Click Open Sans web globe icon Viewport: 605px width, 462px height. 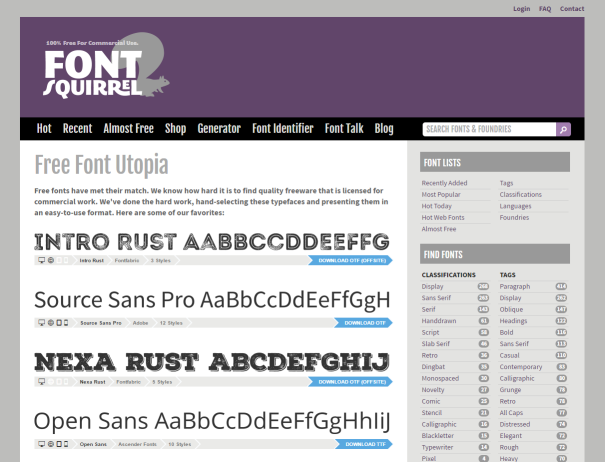coord(51,444)
